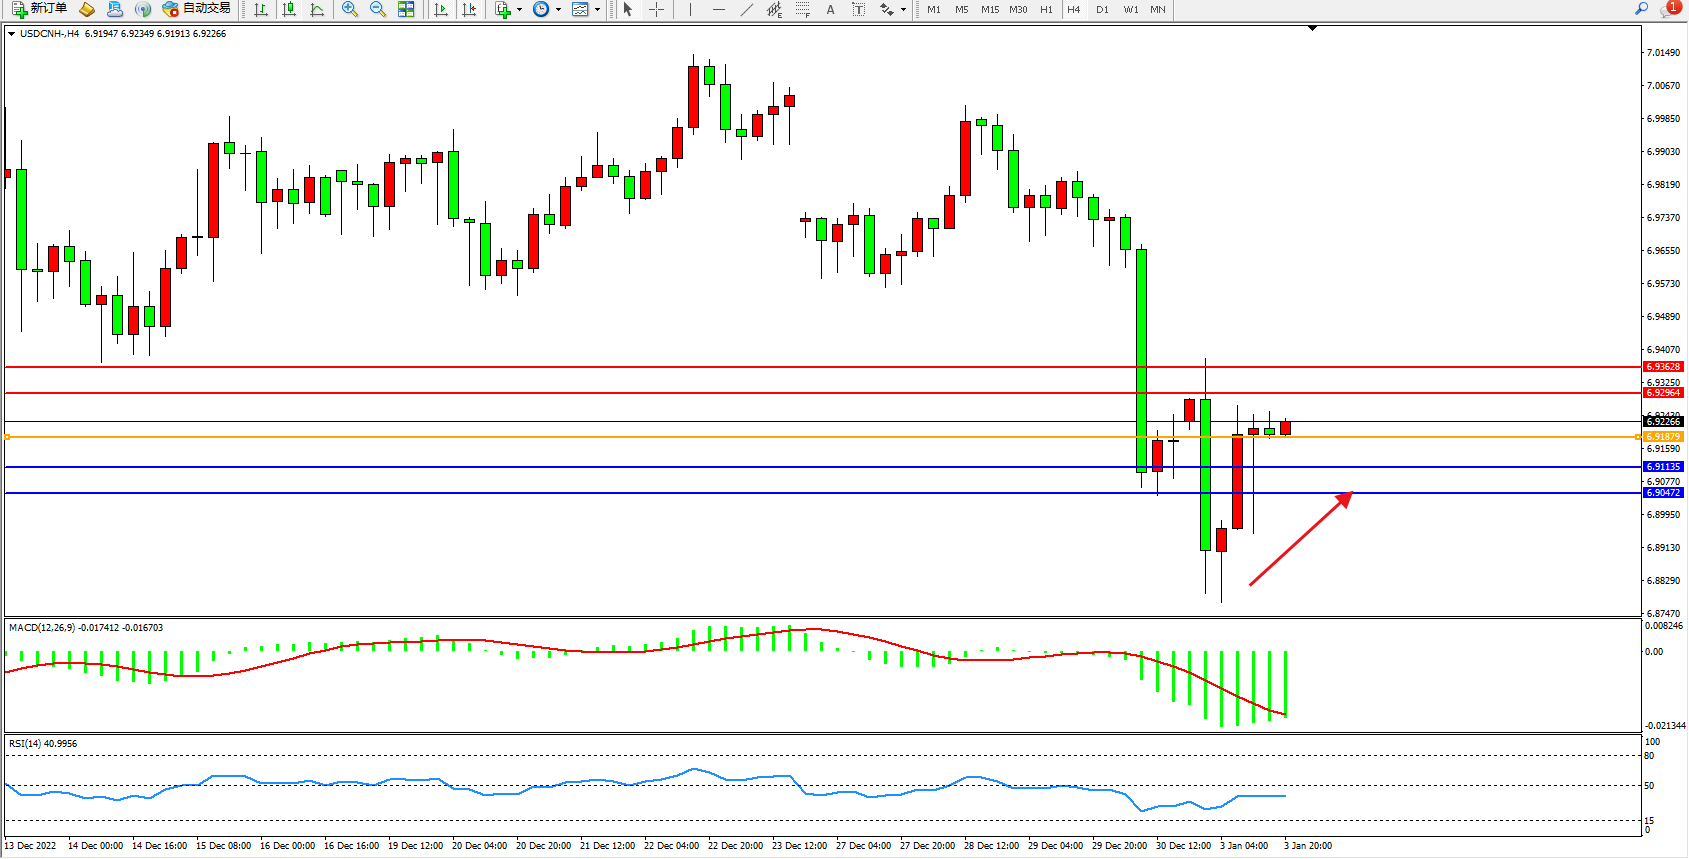Enable chart shift icon

(x=469, y=9)
